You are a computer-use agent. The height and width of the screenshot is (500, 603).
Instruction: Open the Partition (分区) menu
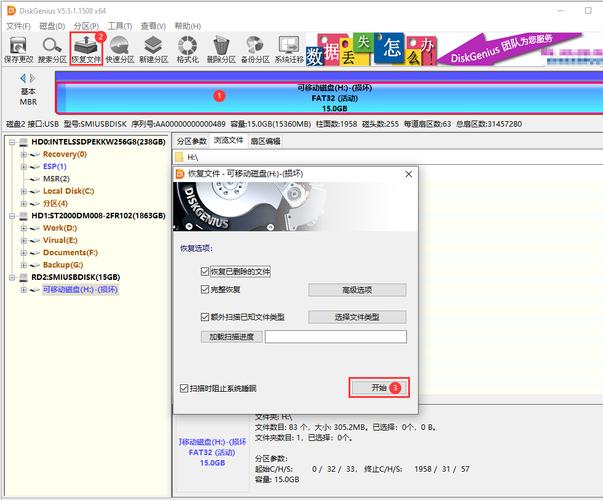(86, 26)
